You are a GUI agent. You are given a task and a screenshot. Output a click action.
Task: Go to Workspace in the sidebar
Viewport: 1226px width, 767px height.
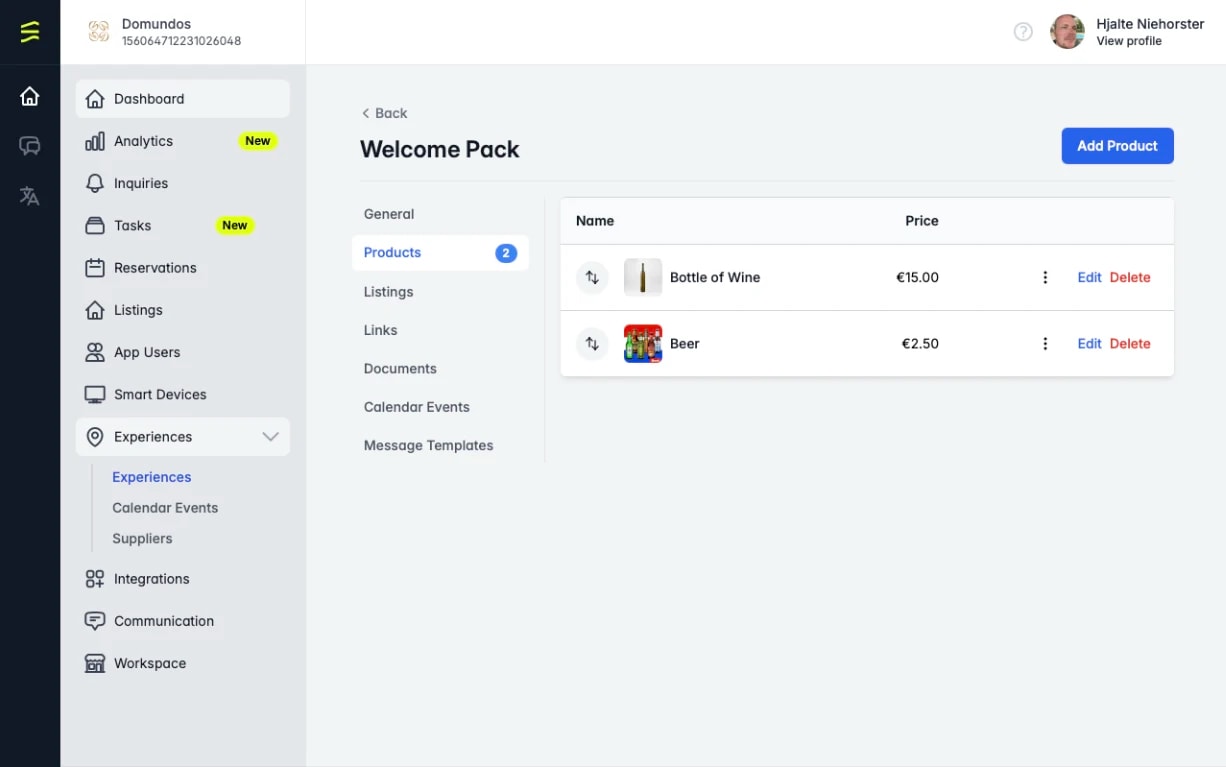pos(183,663)
